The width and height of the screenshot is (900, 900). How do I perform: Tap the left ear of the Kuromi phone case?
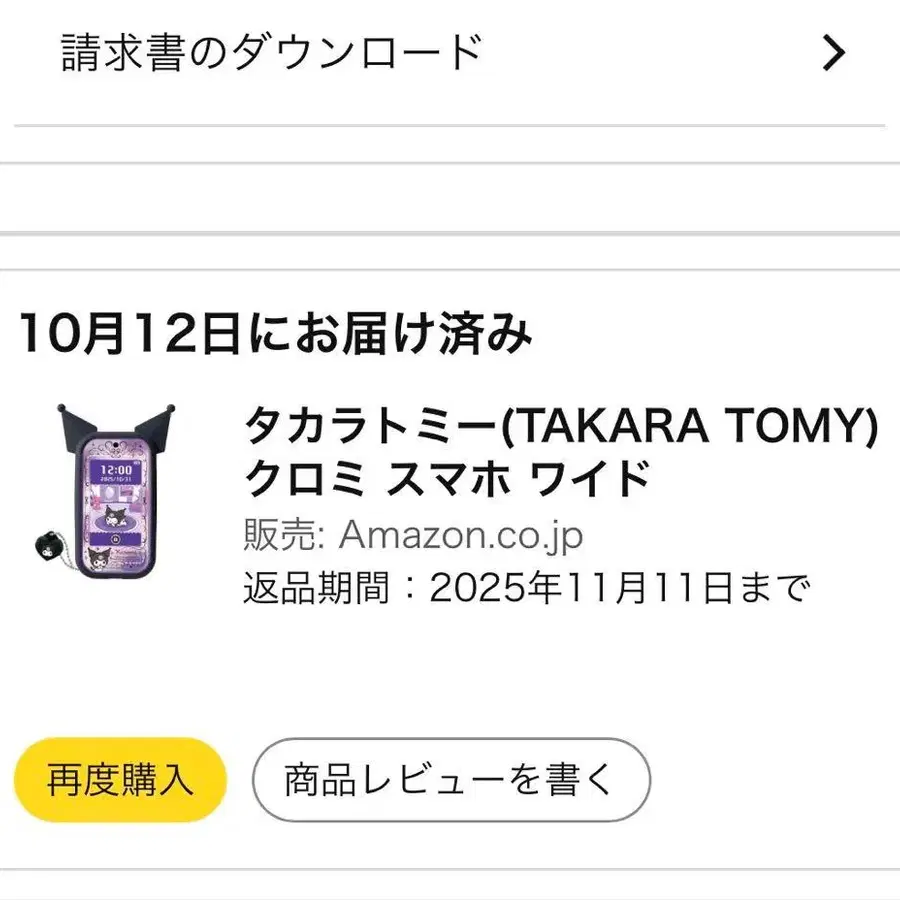point(73,416)
